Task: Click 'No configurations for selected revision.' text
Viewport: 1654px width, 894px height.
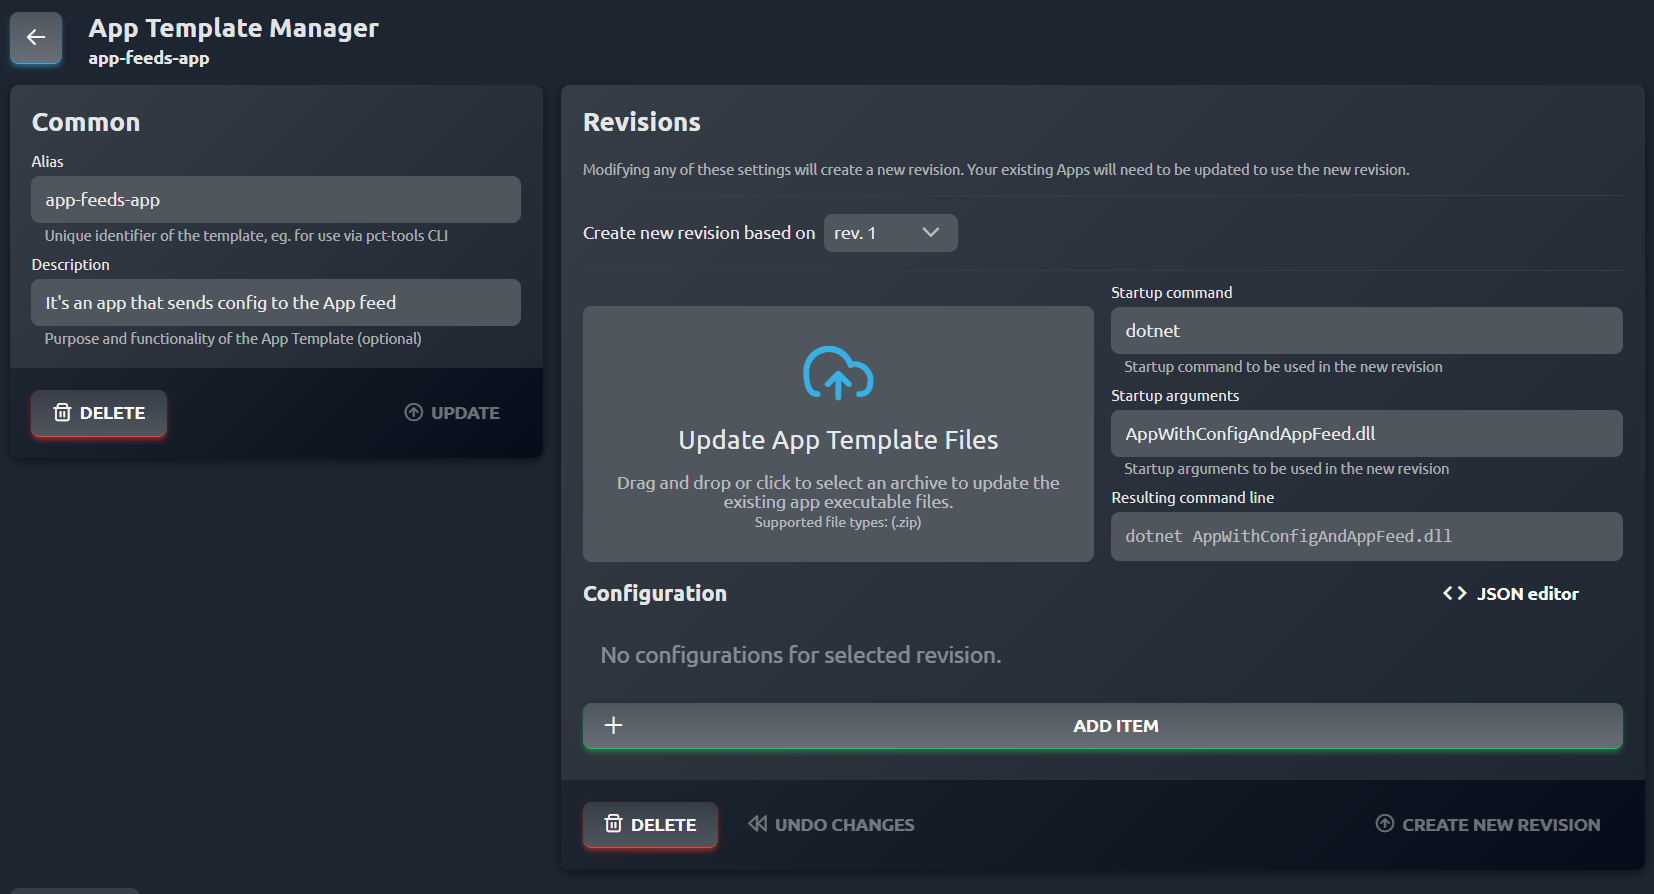Action: [800, 655]
